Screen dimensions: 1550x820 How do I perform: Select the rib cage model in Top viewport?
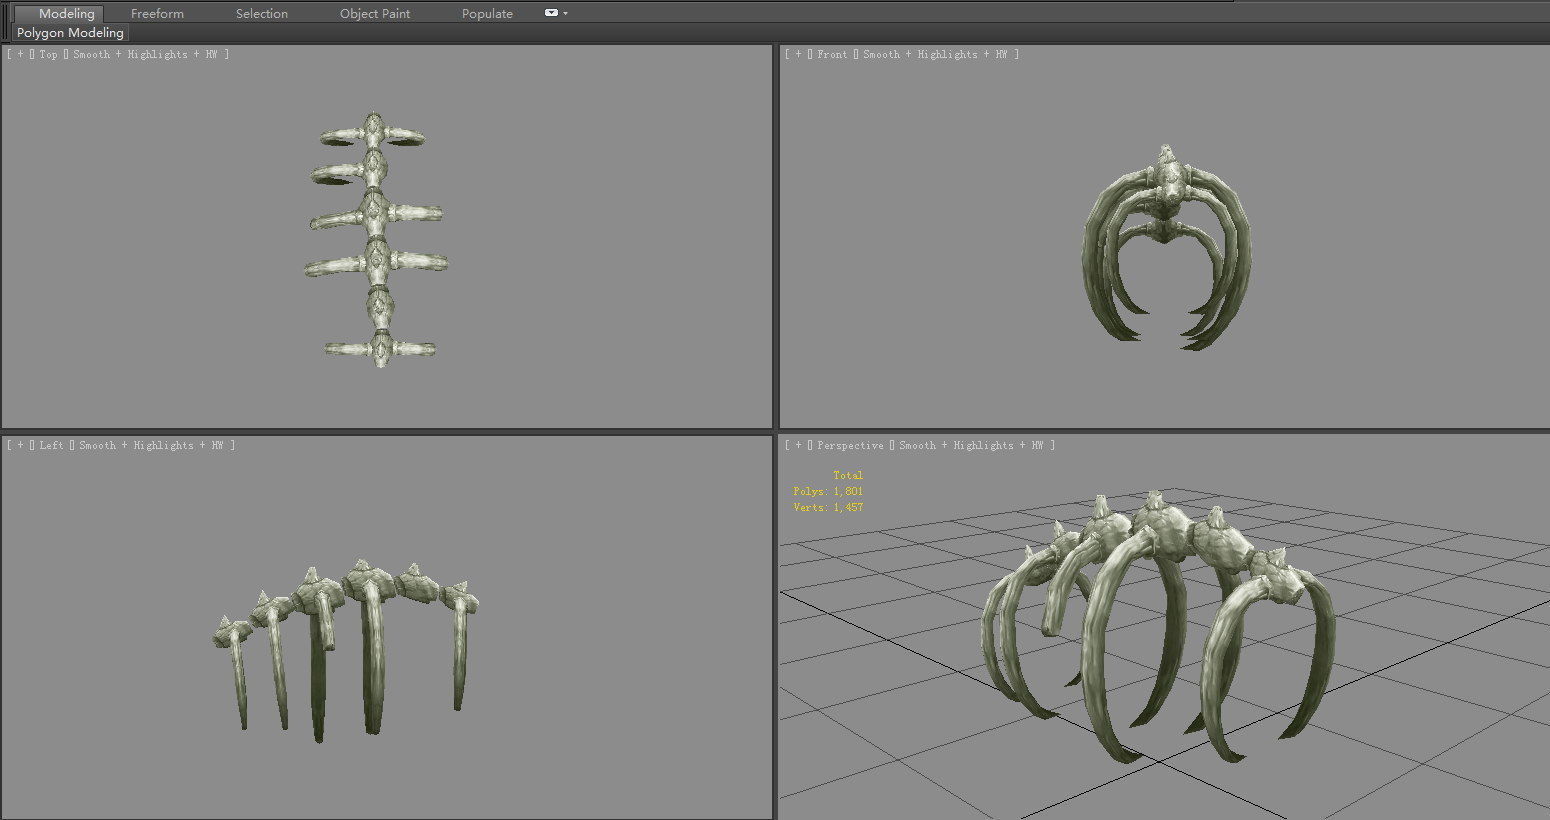(x=376, y=239)
